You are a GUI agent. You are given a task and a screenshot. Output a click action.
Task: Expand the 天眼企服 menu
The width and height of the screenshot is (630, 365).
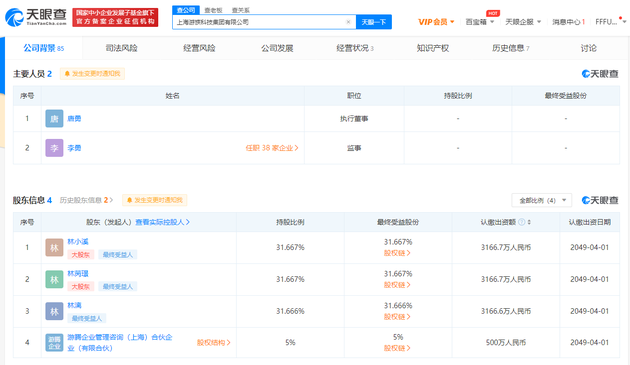pyautogui.click(x=523, y=22)
